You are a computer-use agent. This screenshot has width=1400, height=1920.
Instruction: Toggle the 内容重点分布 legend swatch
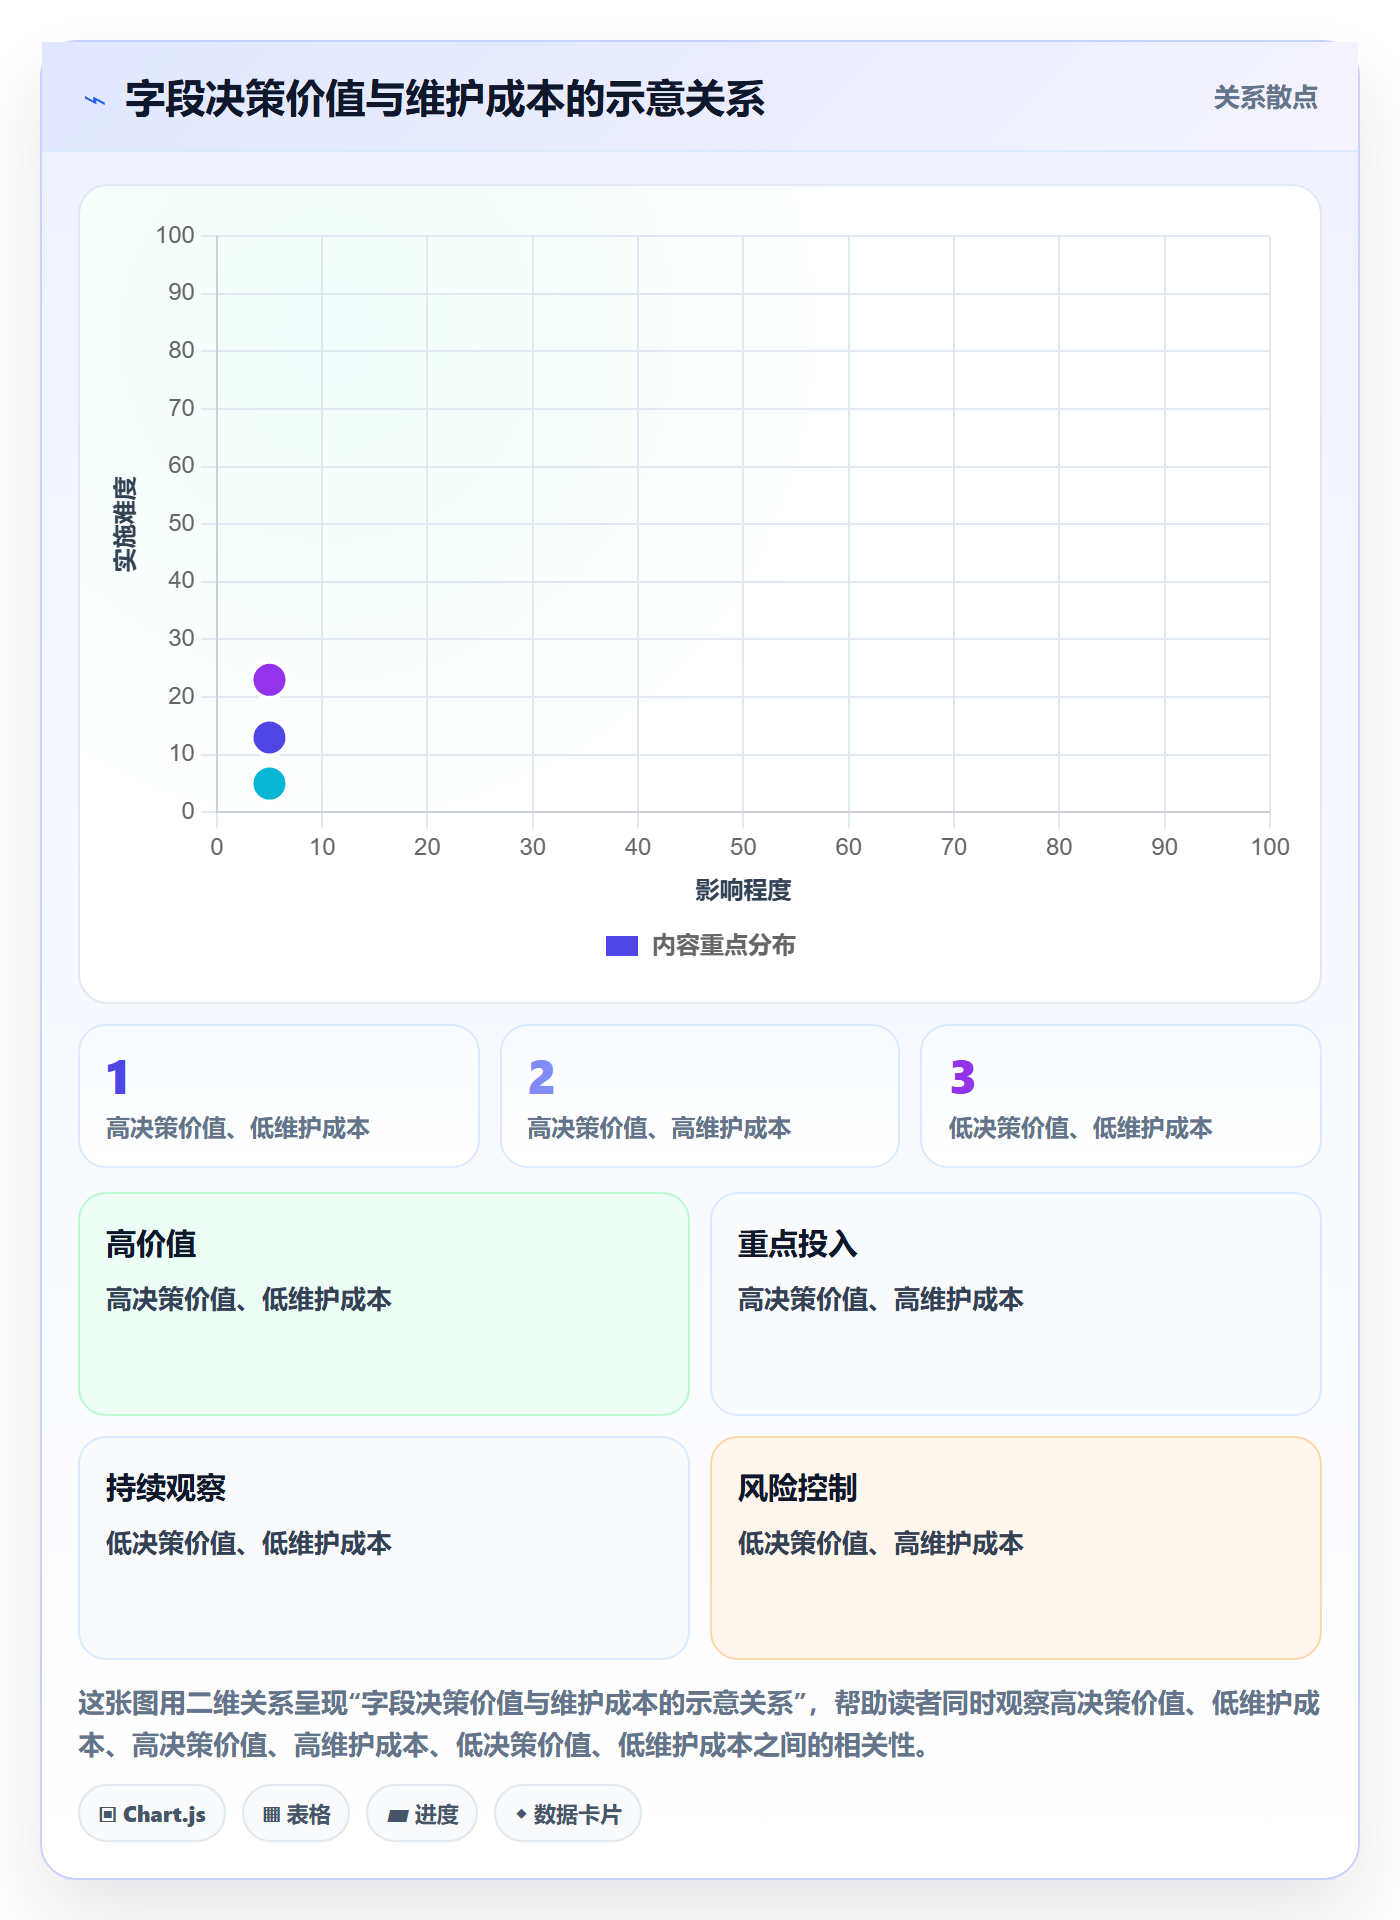click(622, 946)
